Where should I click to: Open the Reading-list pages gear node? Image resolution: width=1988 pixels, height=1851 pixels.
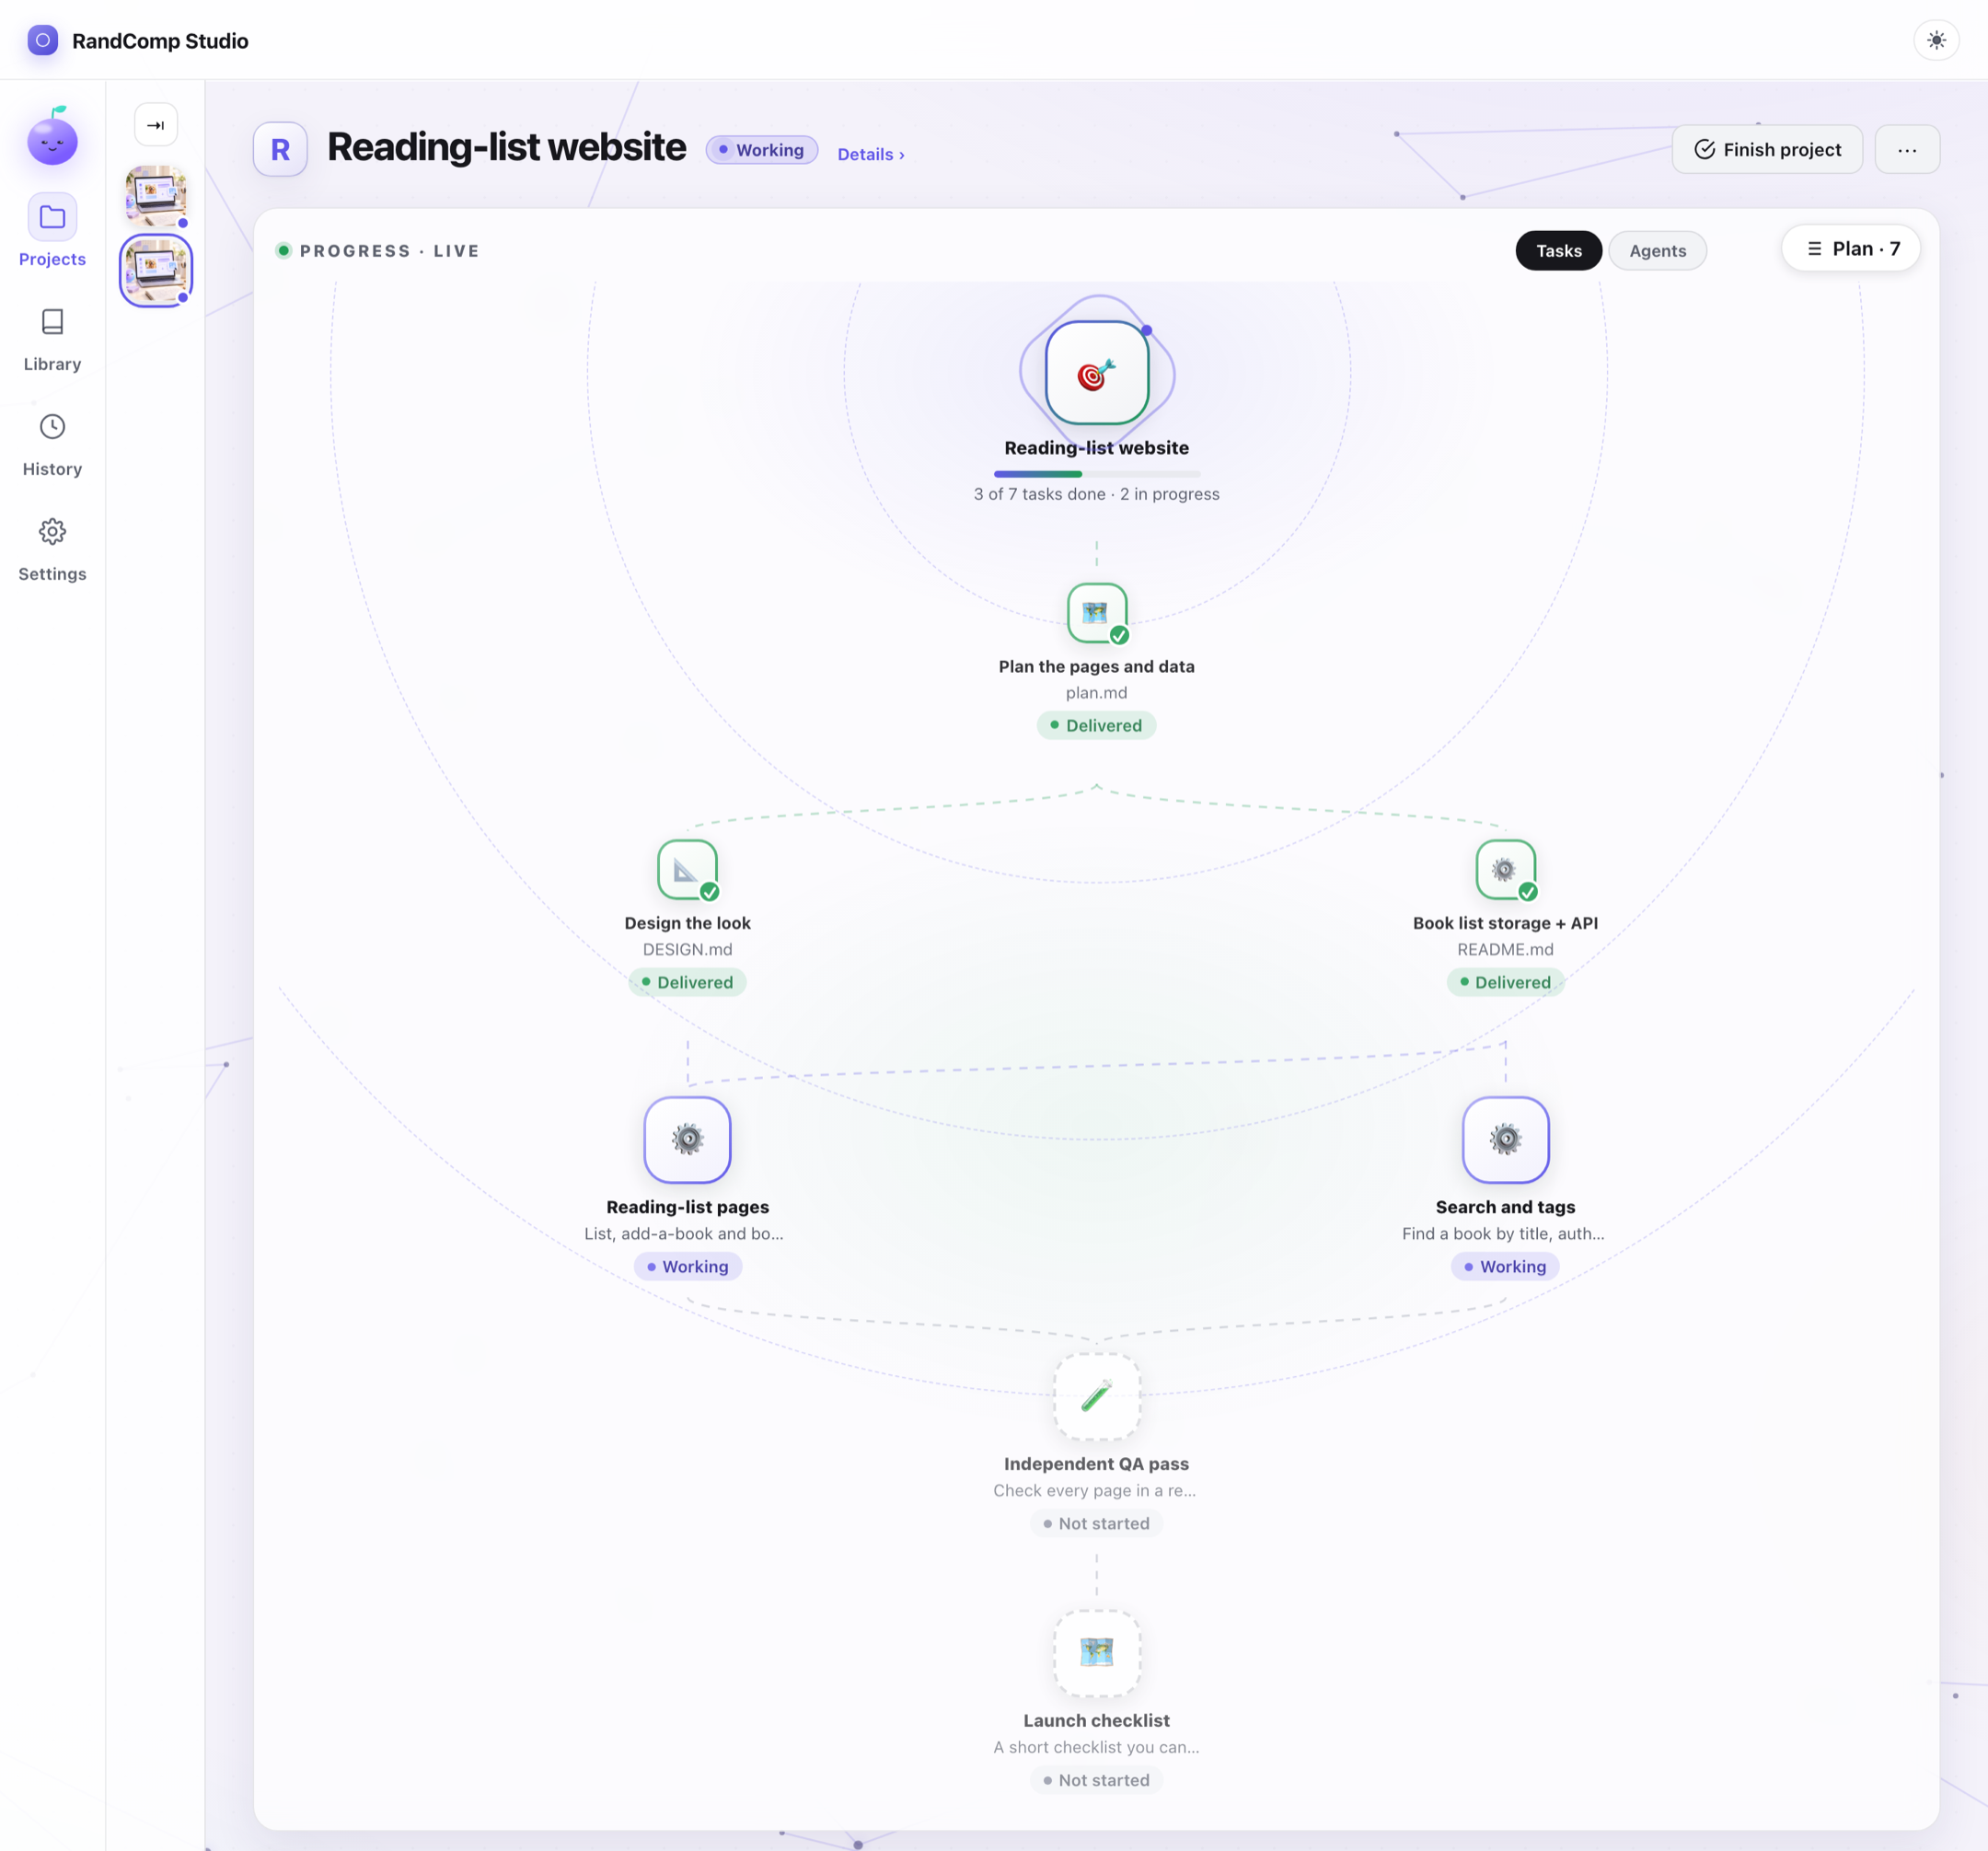tap(687, 1140)
